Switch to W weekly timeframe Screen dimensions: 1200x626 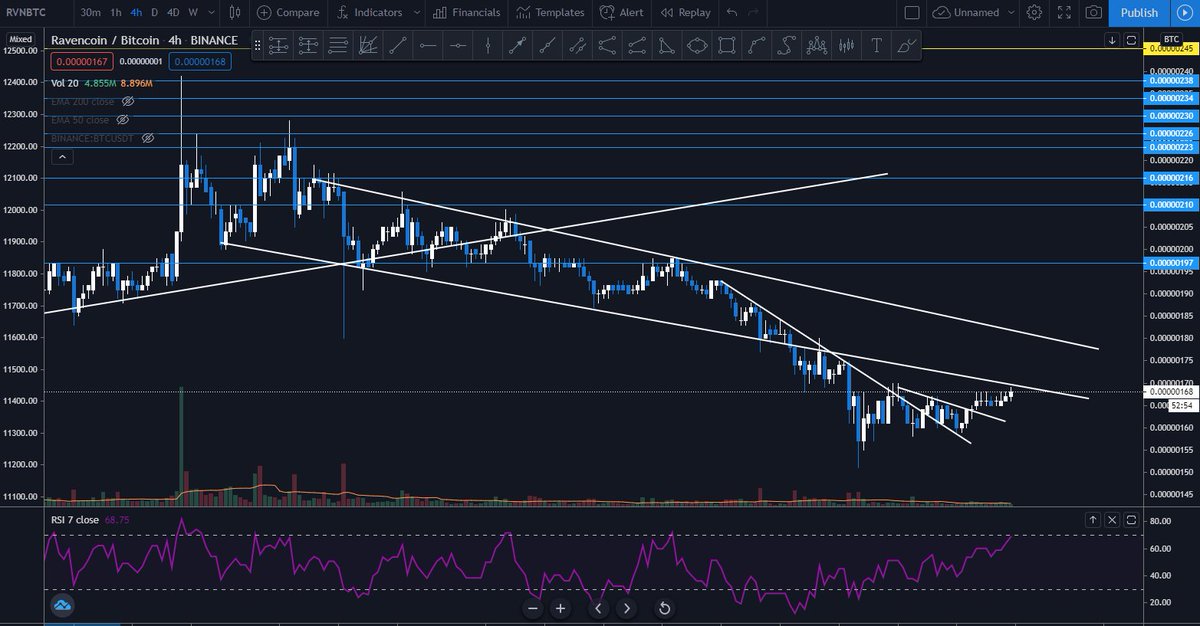[193, 13]
